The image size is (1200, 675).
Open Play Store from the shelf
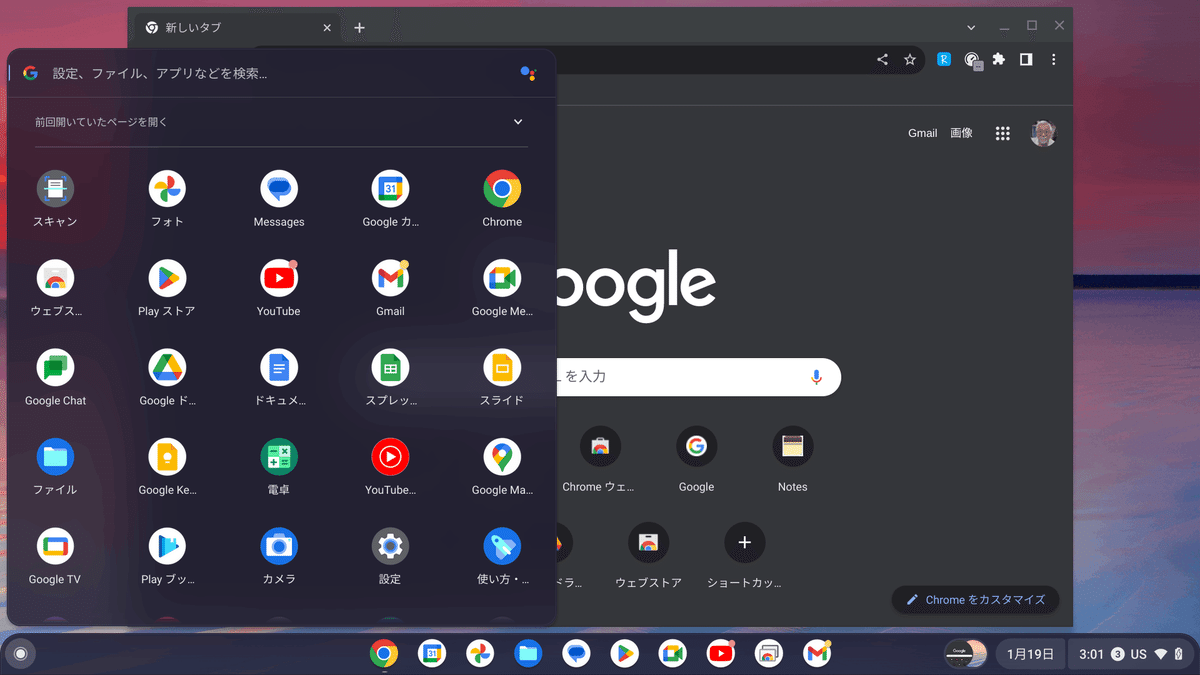pos(625,654)
